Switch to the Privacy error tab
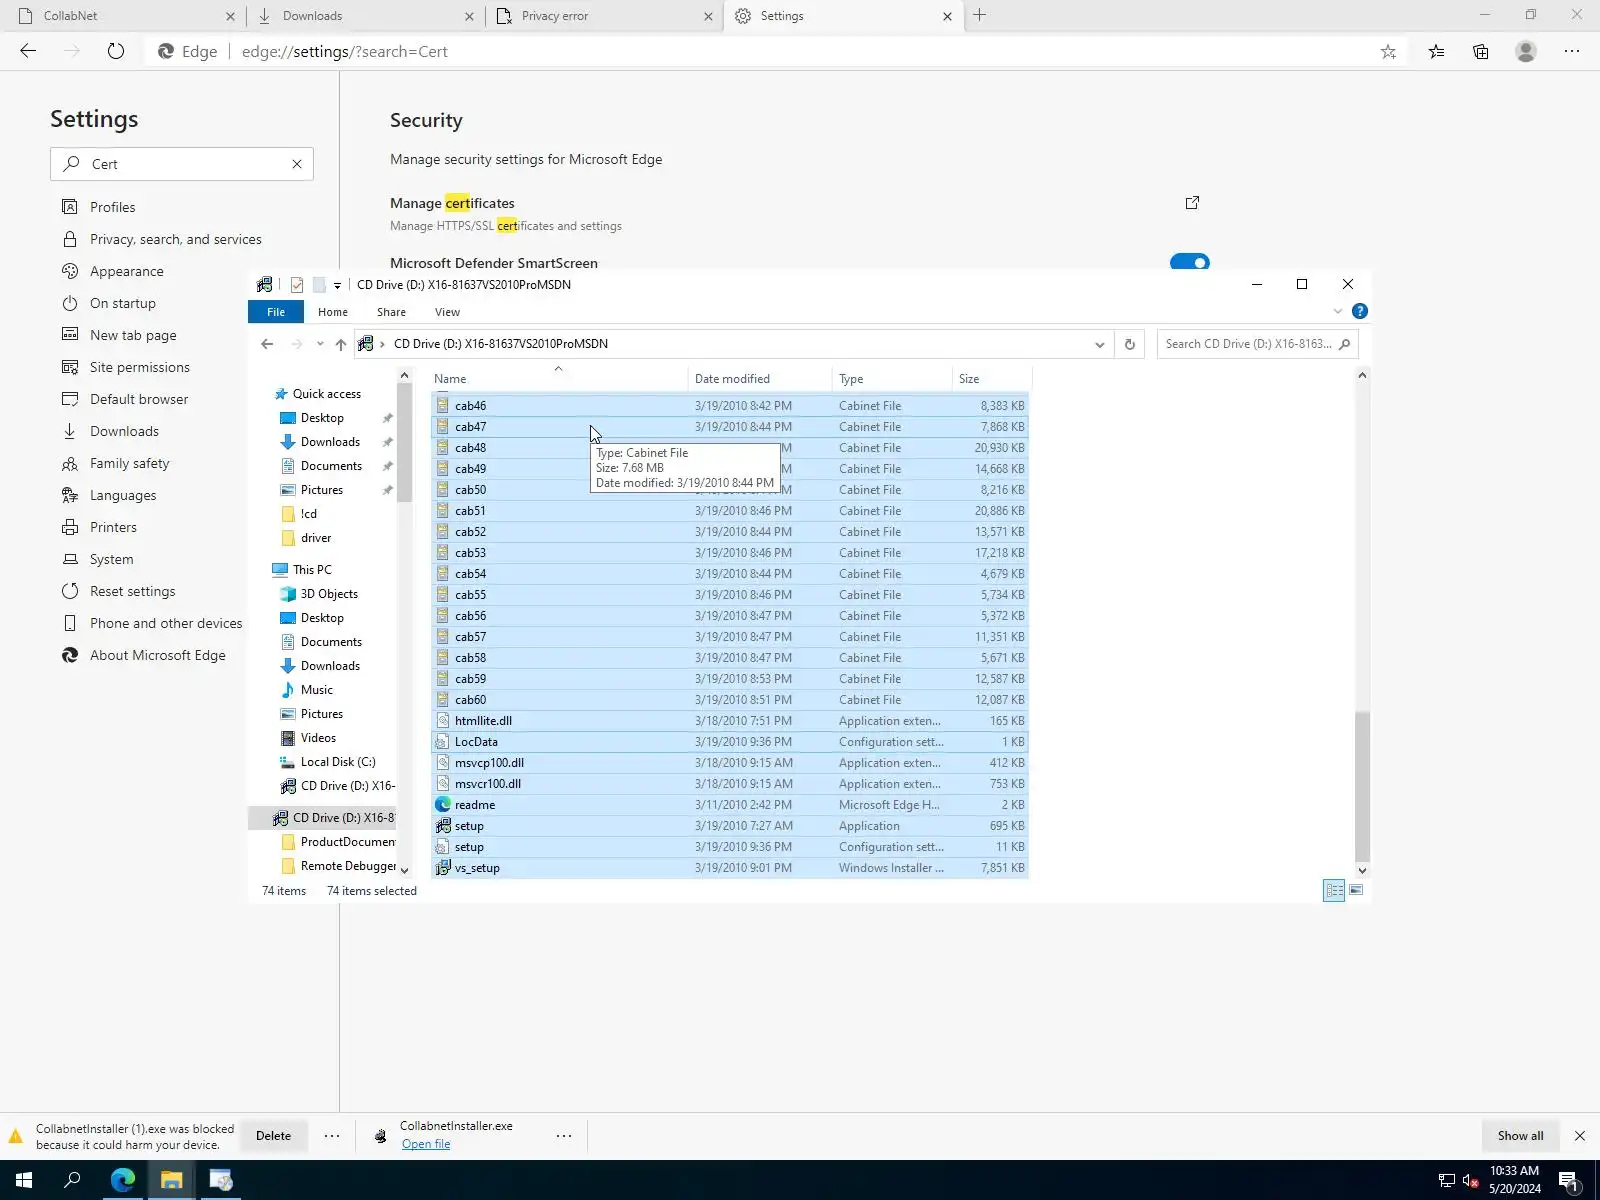This screenshot has width=1600, height=1200. coord(605,16)
